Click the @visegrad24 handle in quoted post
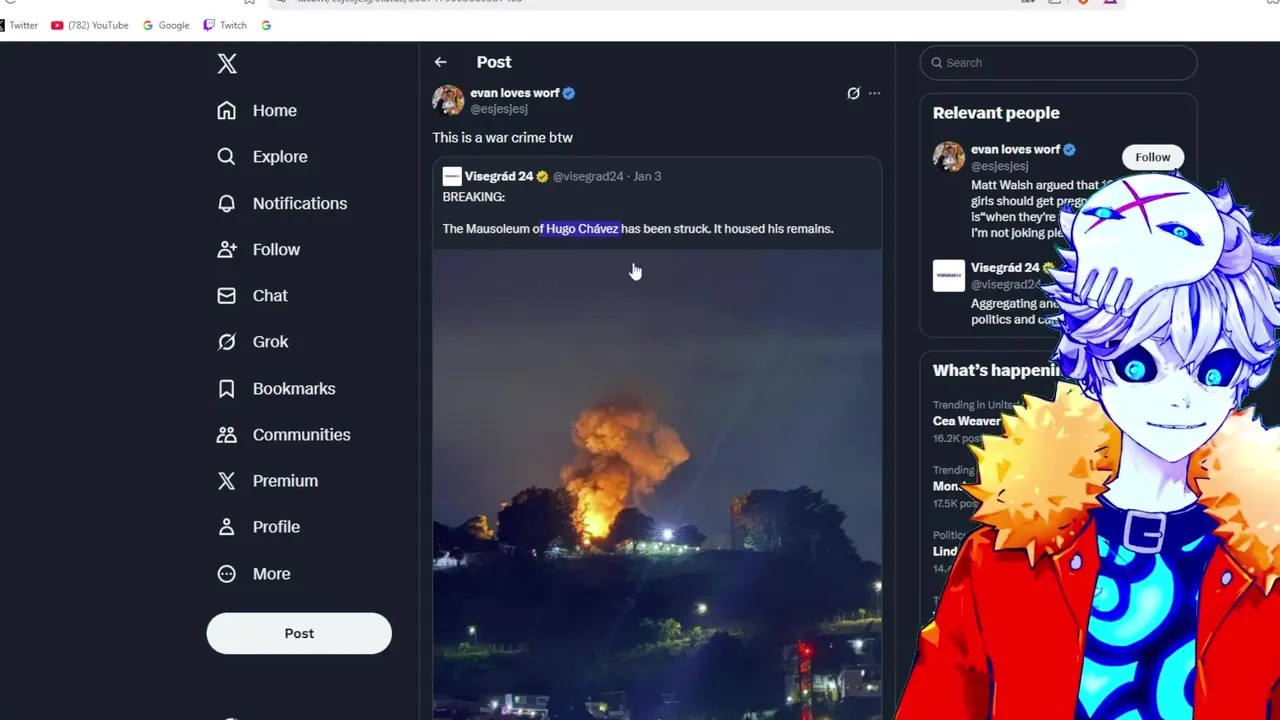The width and height of the screenshot is (1280, 720). click(x=588, y=176)
